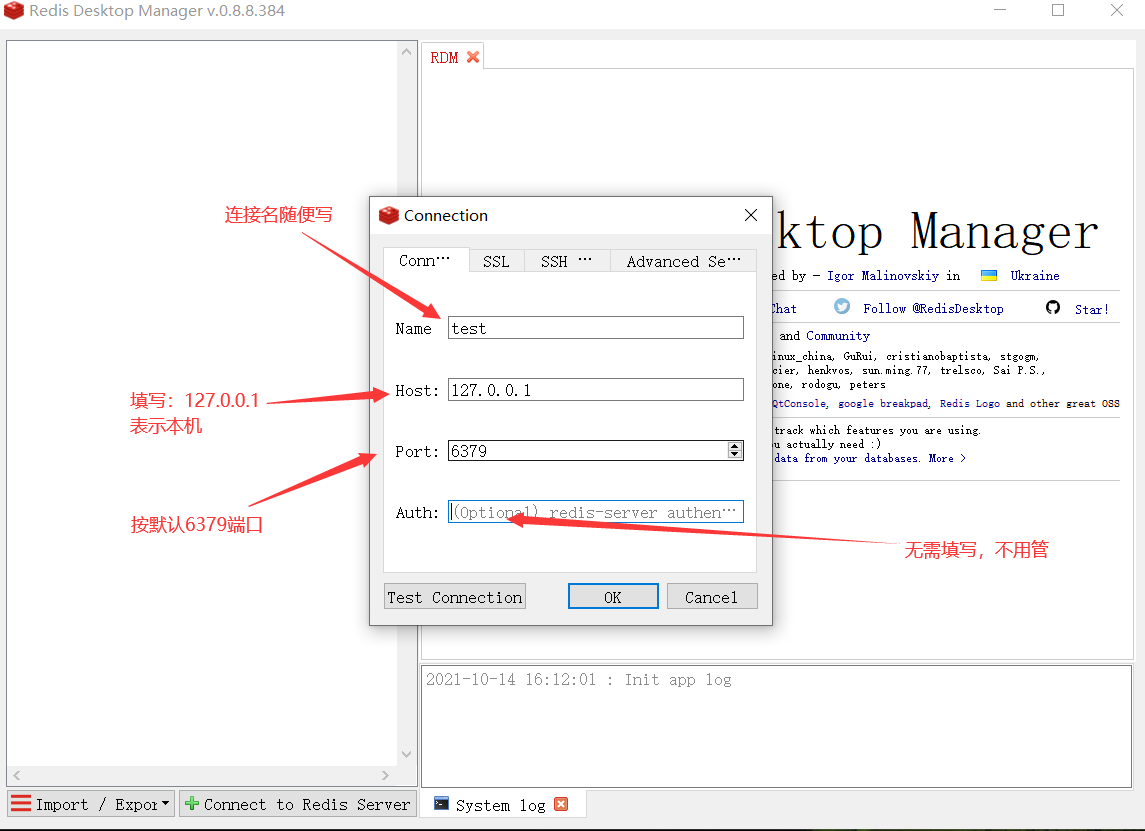
Task: Click the green plus connect icon
Action: pos(192,803)
